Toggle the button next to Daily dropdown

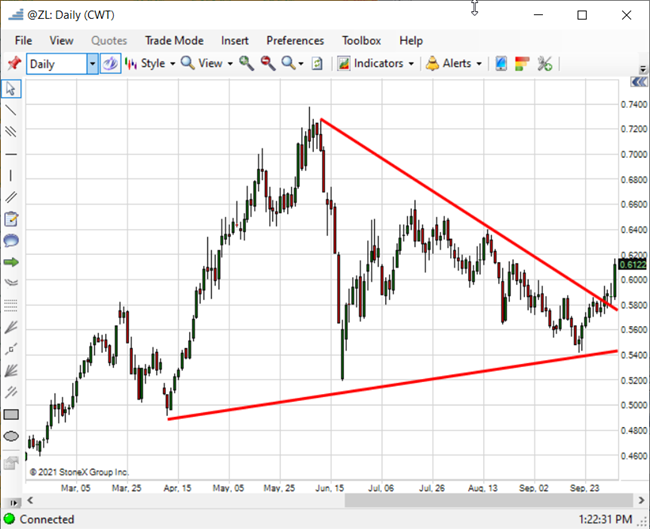(x=110, y=64)
